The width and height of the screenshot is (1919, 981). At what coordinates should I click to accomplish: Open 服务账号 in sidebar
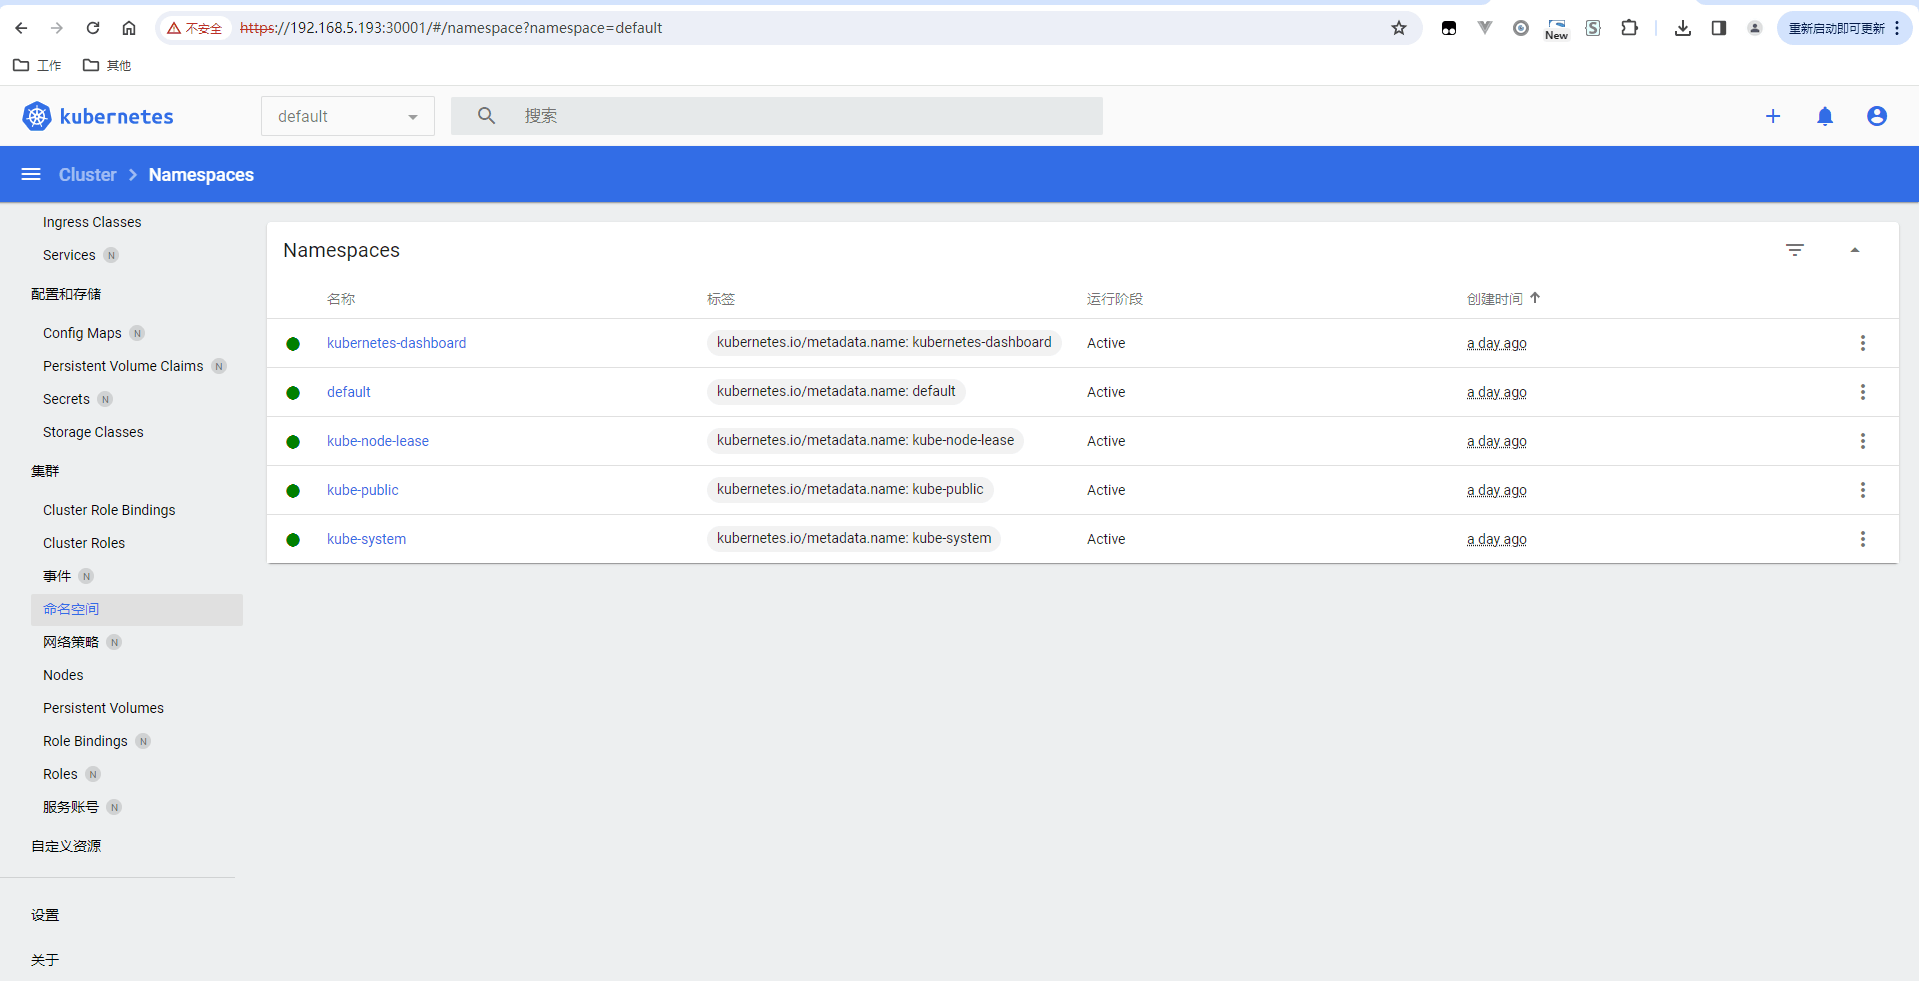click(x=71, y=807)
